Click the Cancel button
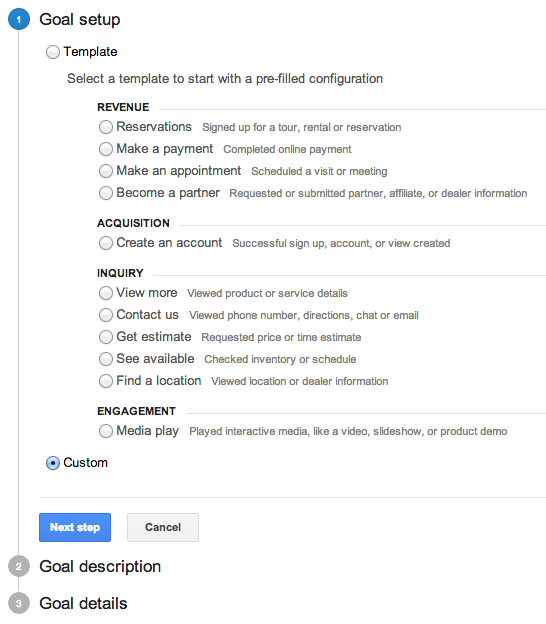 click(163, 527)
